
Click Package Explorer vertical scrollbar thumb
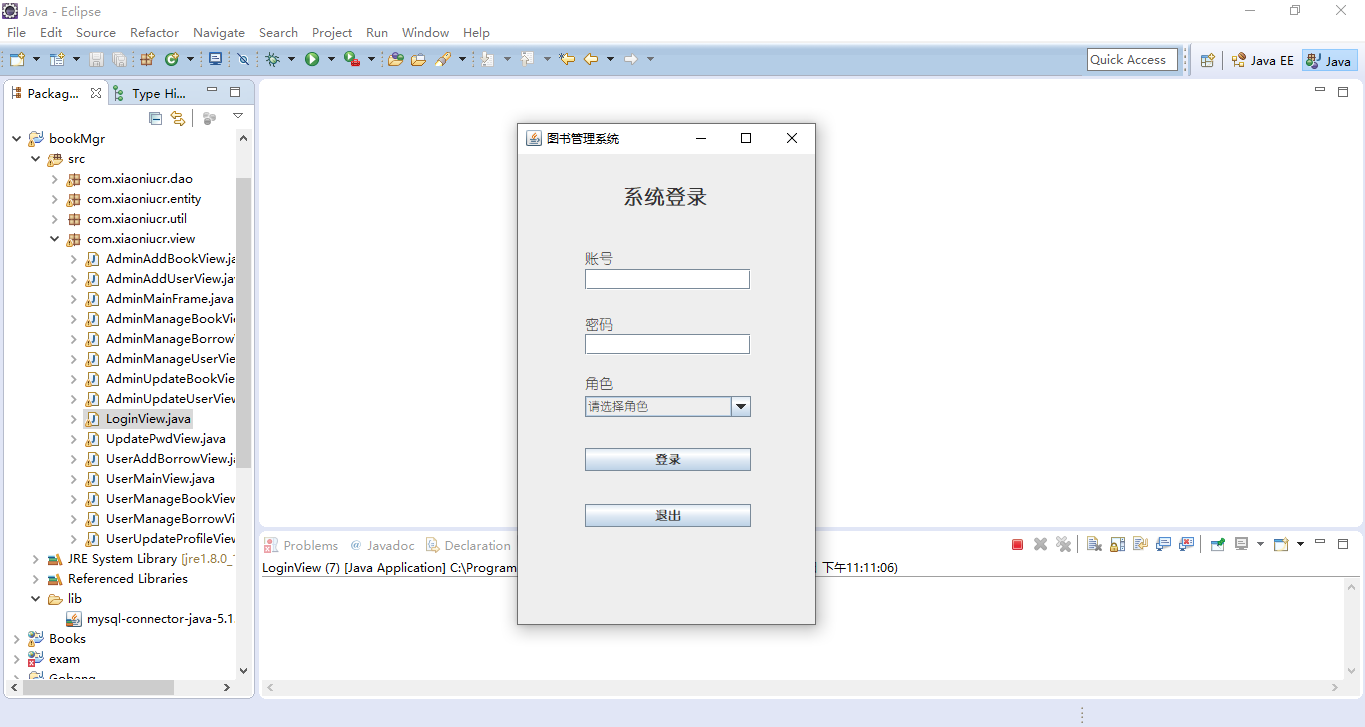(x=243, y=322)
